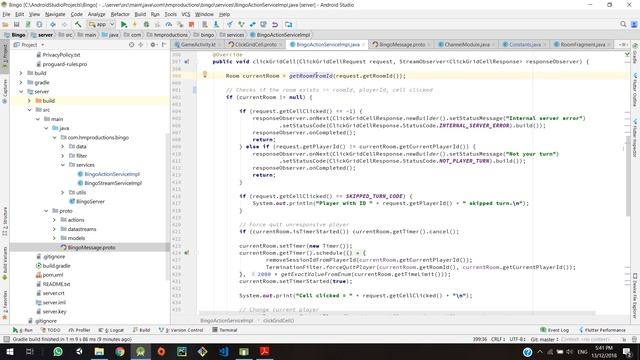The width and height of the screenshot is (640, 360).
Task: Click the override gutter icon beside clickGridCell method
Action: tap(187, 62)
